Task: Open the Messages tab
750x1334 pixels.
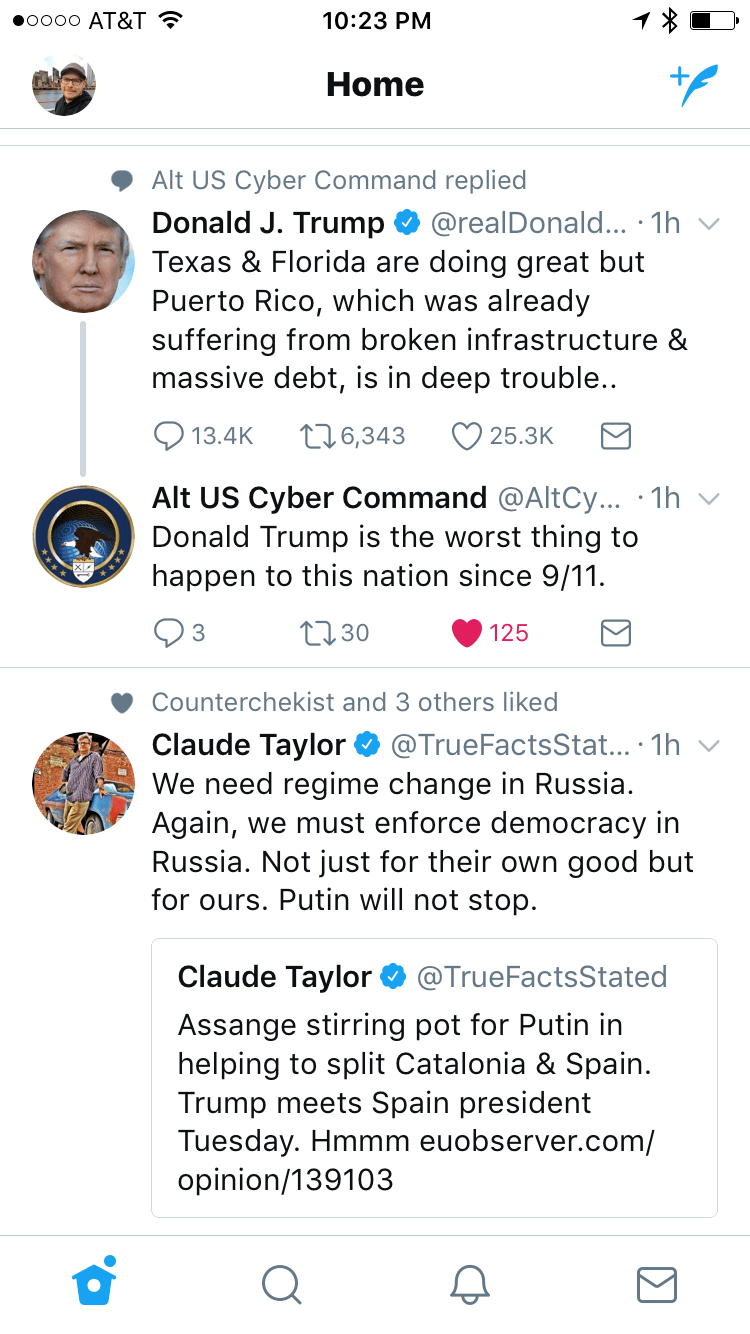Action: 657,1284
